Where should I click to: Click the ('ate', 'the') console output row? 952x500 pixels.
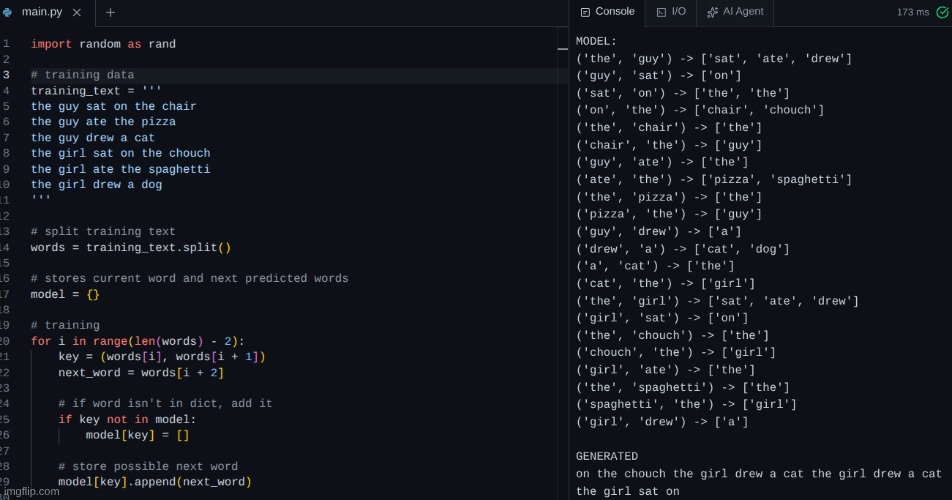(713, 180)
